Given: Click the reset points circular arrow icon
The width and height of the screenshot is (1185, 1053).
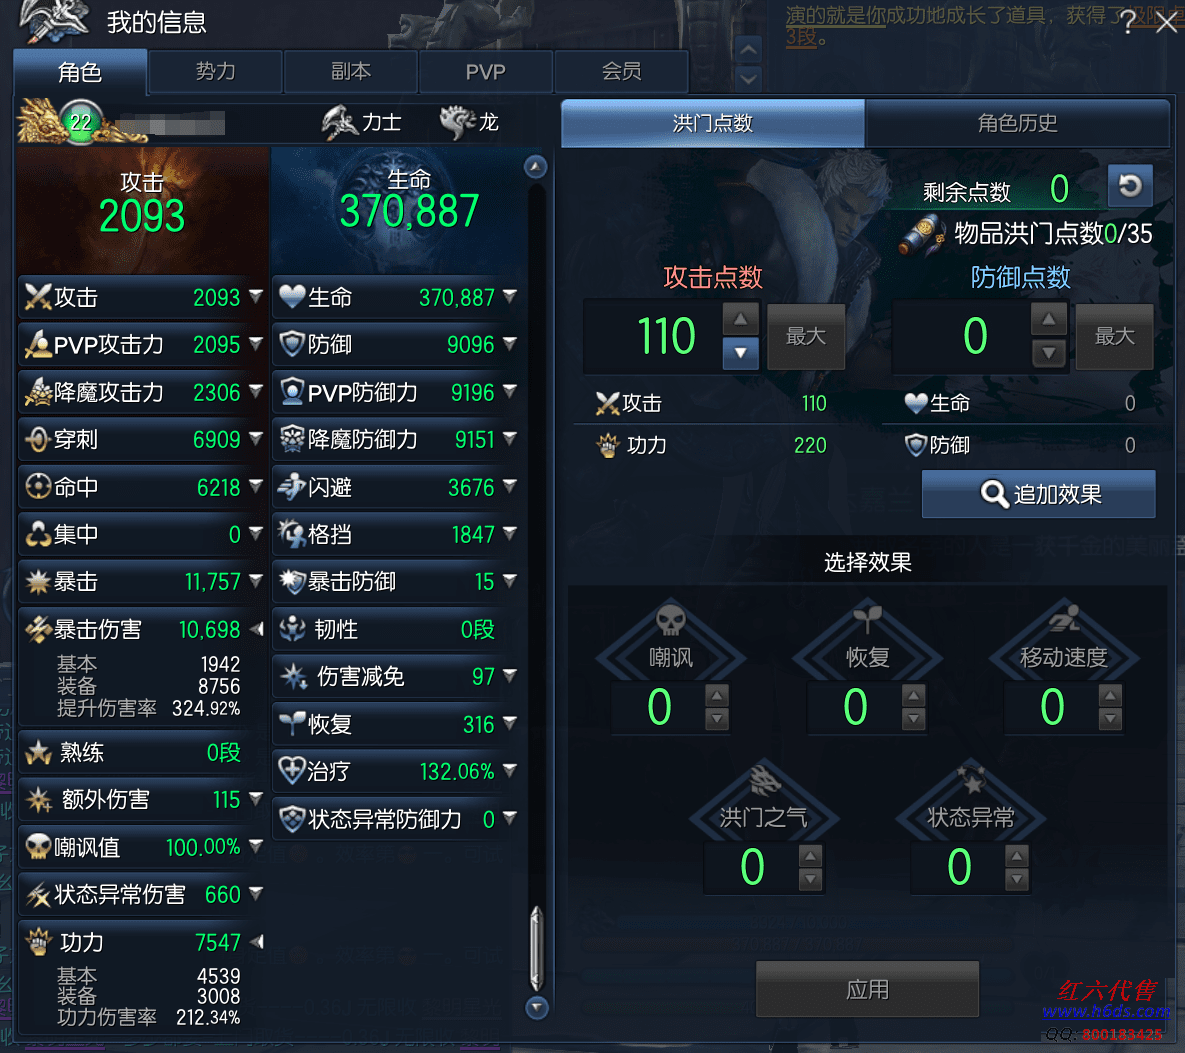Looking at the screenshot, I should (x=1130, y=186).
